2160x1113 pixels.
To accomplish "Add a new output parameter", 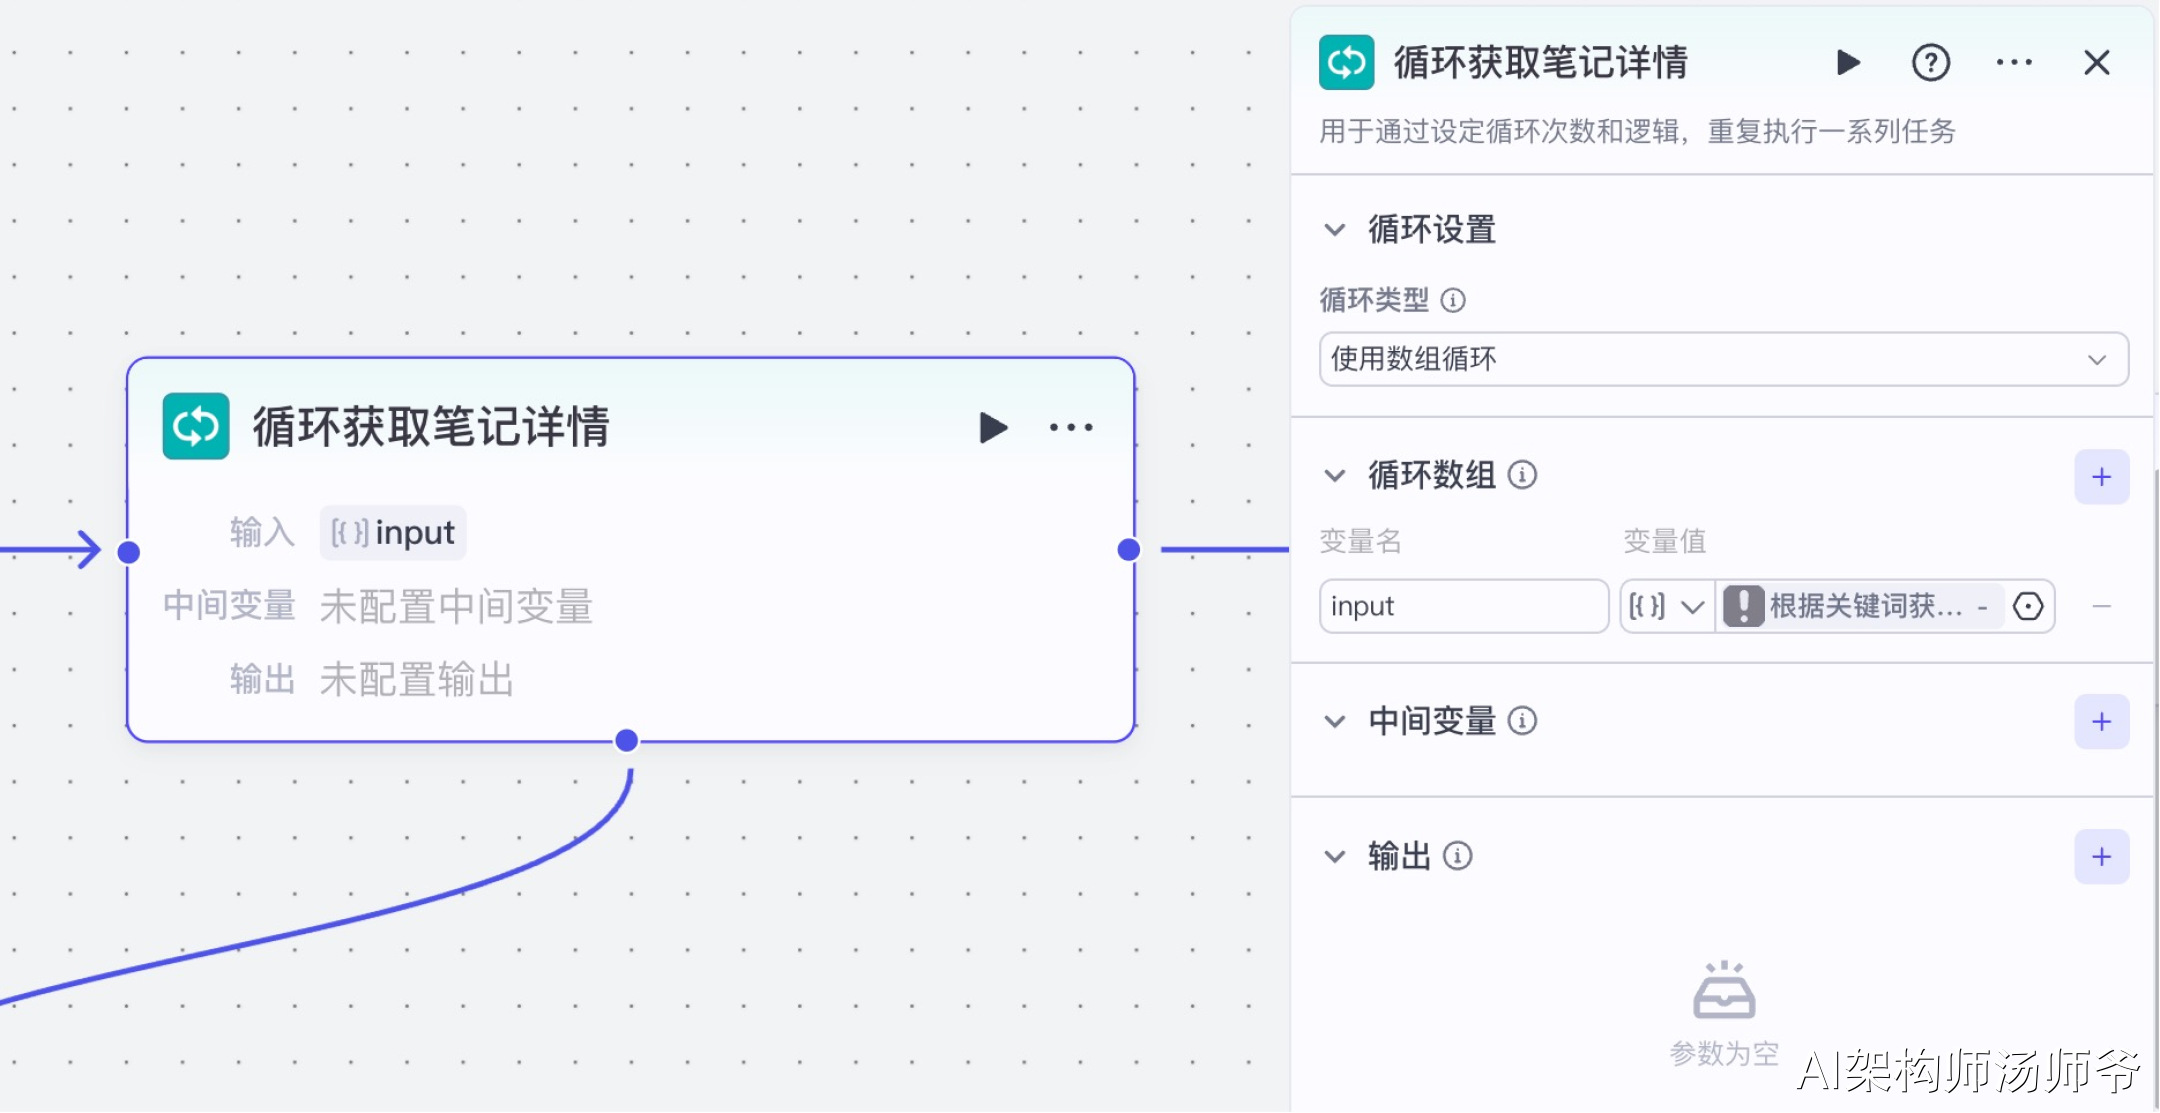I will (x=2101, y=857).
